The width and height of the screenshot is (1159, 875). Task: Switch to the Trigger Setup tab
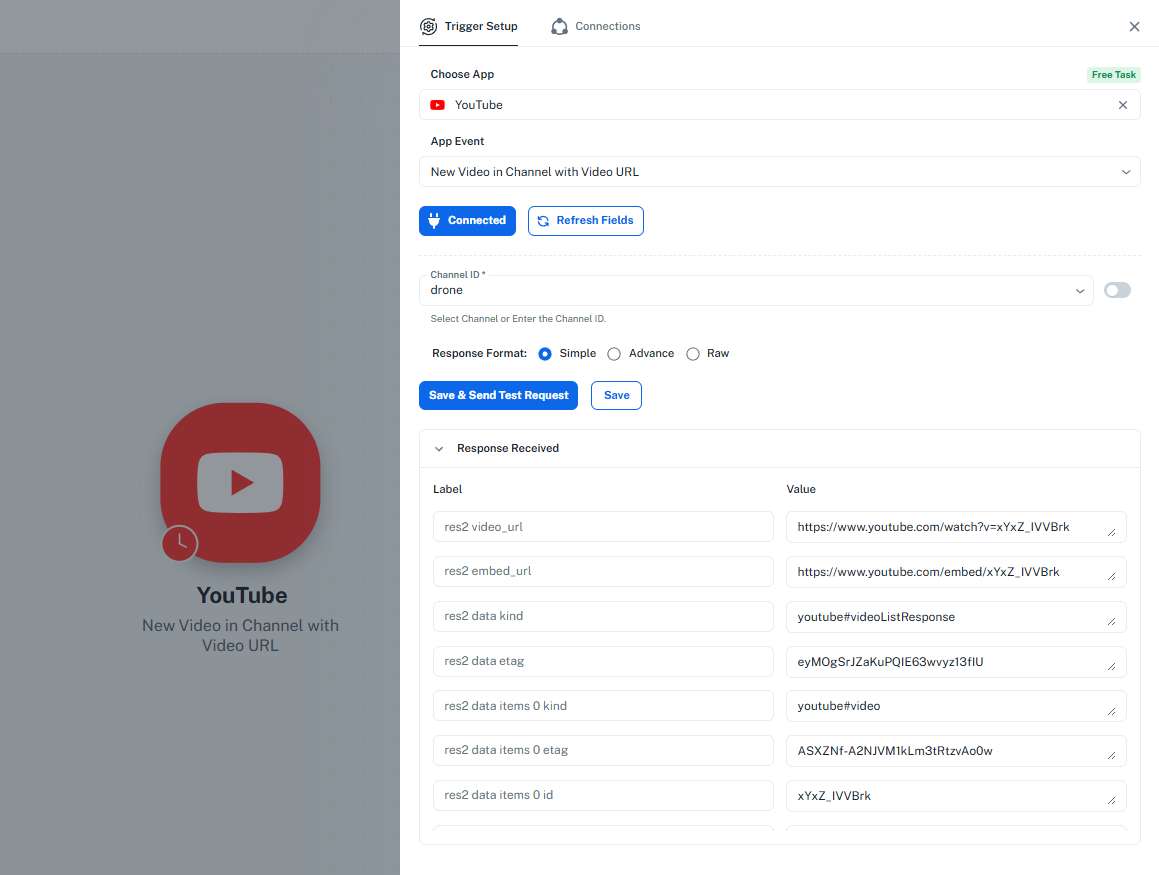[481, 27]
